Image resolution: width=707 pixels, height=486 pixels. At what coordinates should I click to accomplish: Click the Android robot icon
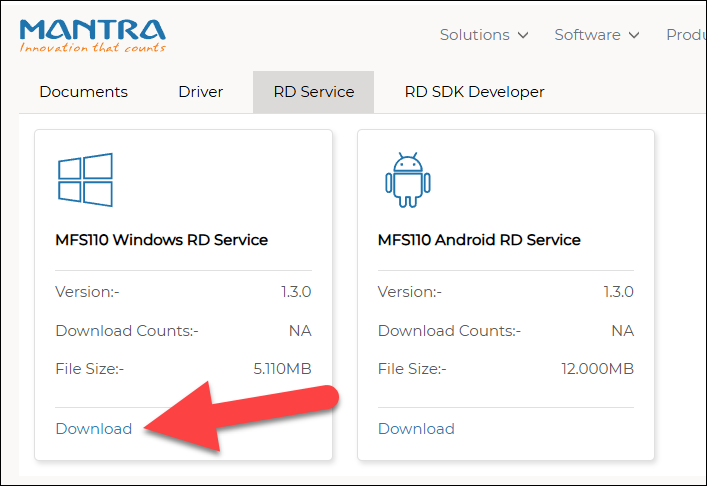coord(408,180)
